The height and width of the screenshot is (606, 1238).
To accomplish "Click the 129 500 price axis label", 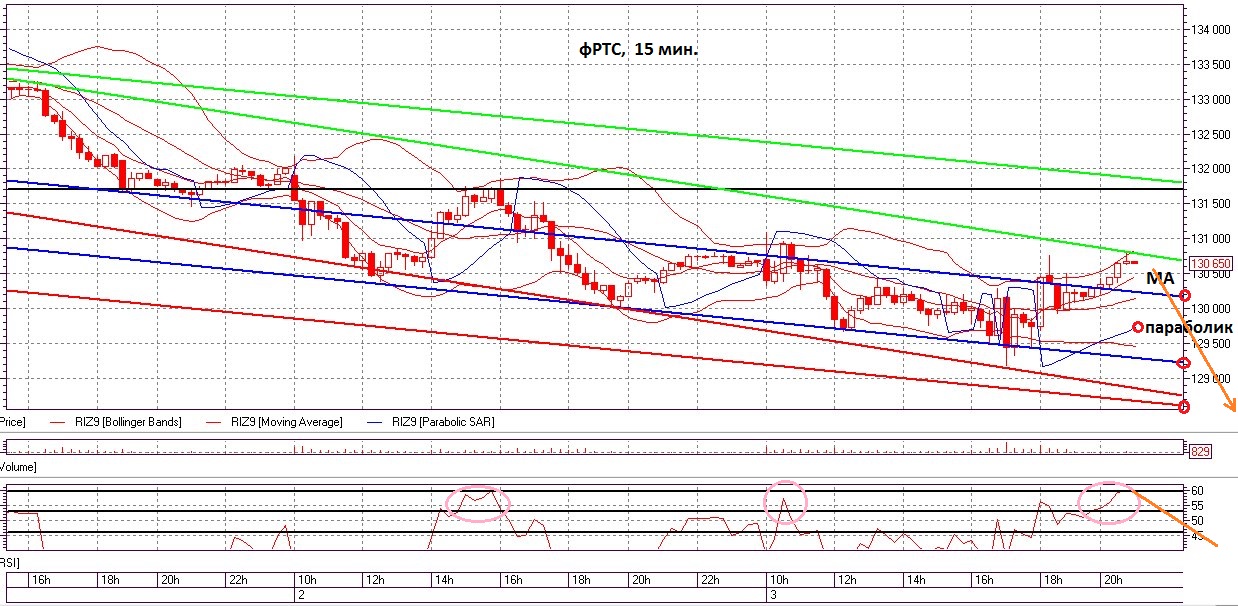I will pos(1210,344).
